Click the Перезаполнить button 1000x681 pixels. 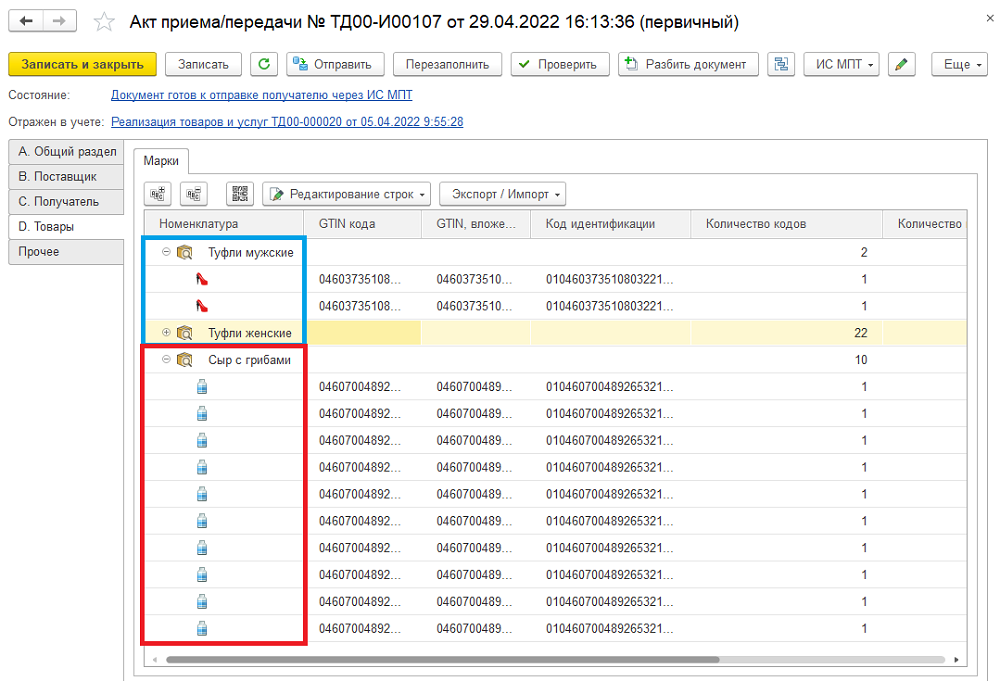coord(448,64)
